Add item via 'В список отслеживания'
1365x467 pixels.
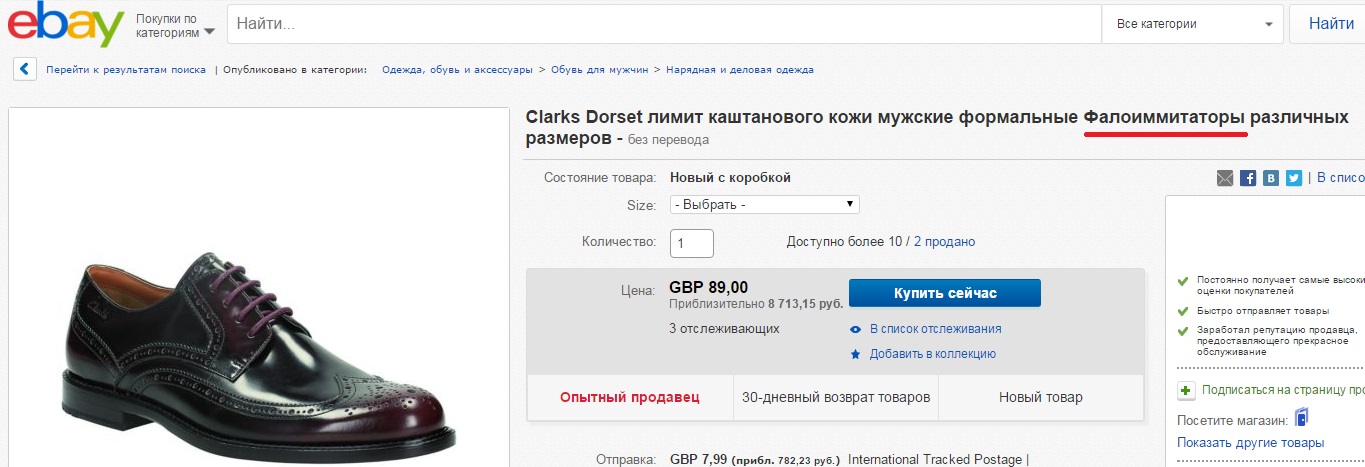pyautogui.click(x=934, y=329)
